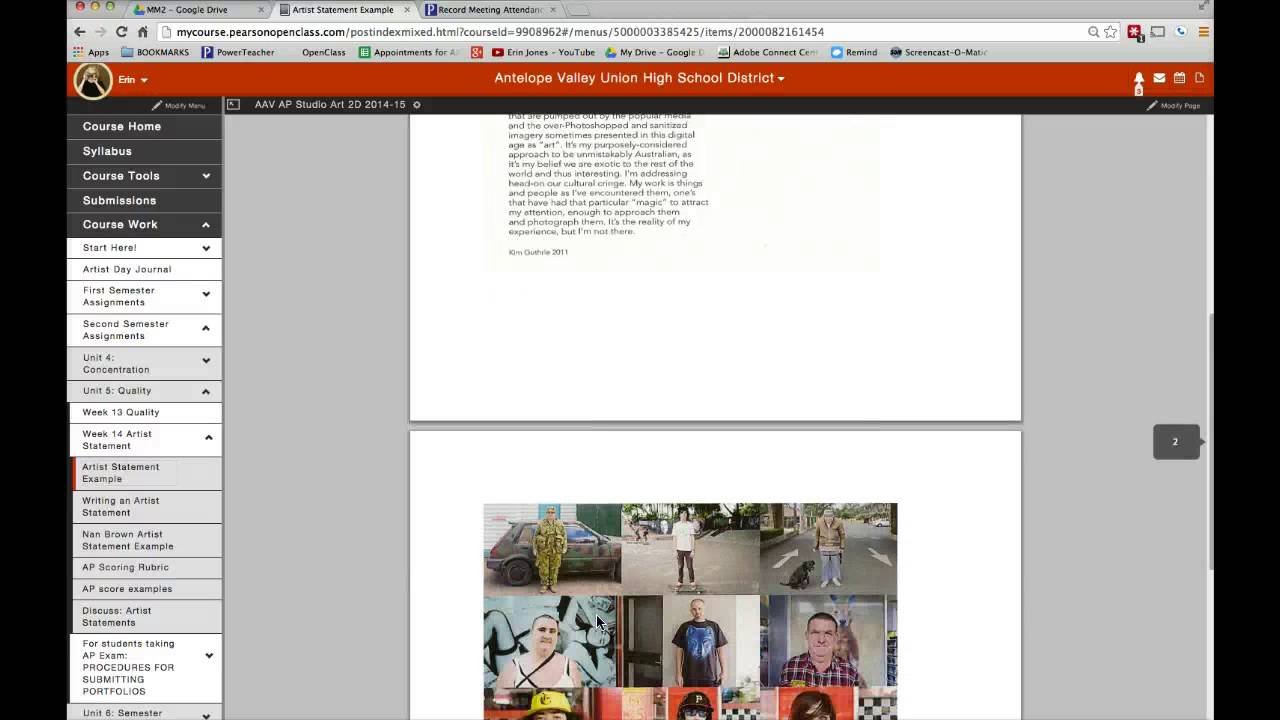Click Modify Page pencil icon

click(x=1152, y=105)
